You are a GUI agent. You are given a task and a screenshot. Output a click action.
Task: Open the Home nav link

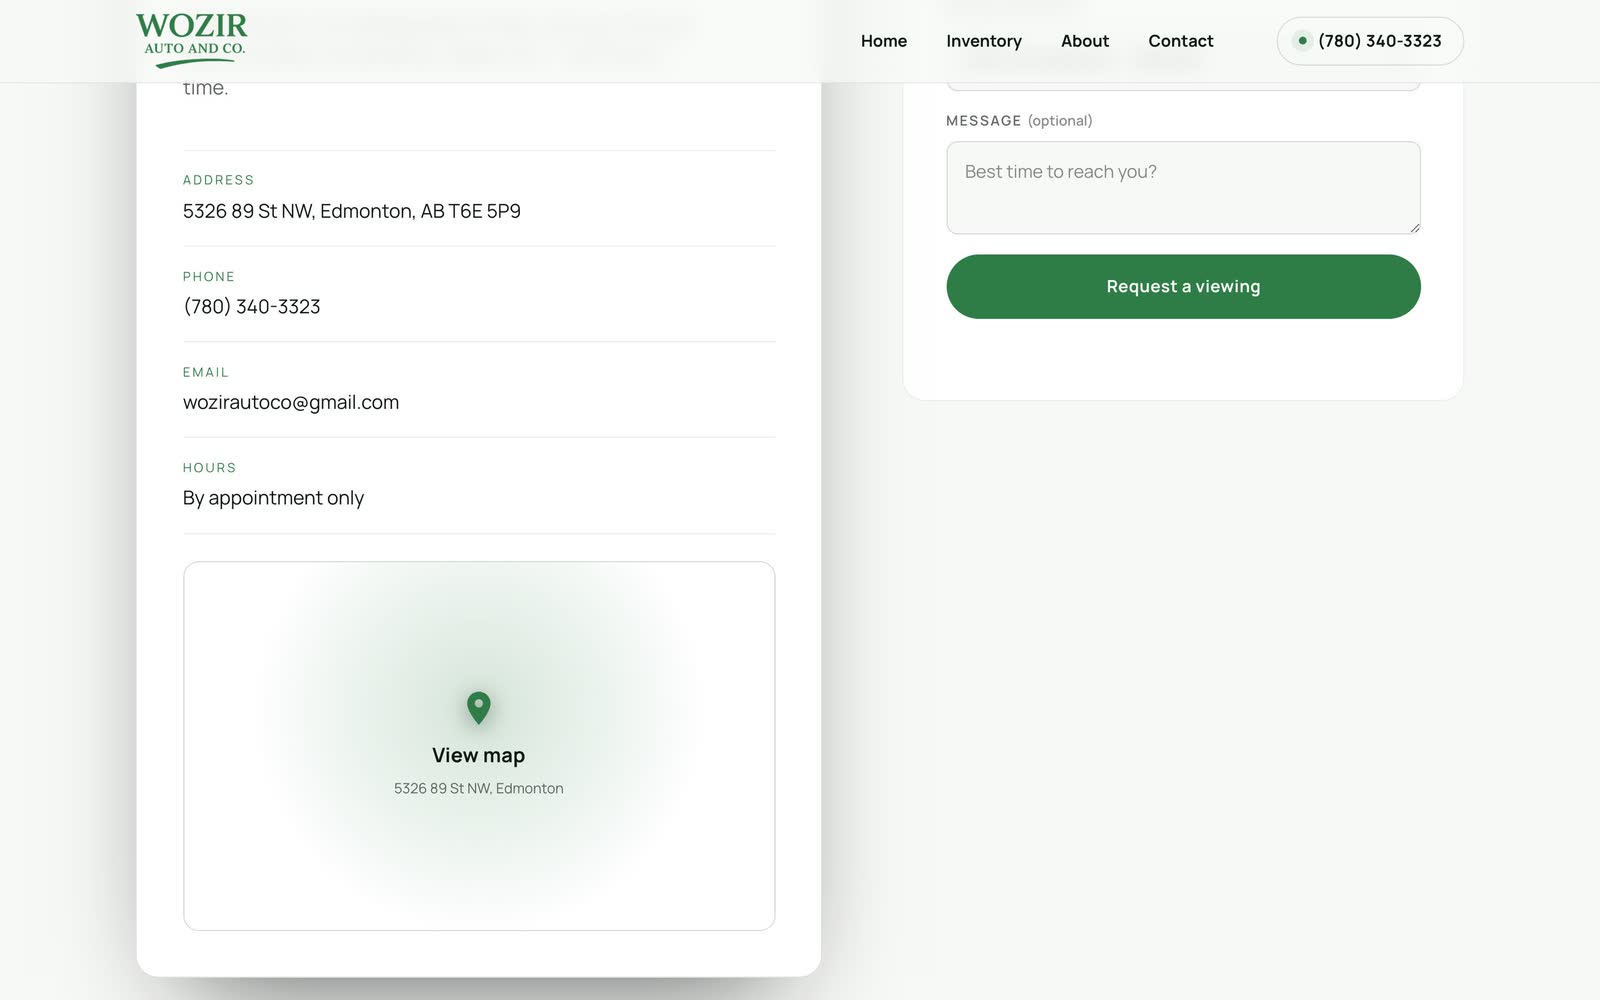tap(884, 41)
